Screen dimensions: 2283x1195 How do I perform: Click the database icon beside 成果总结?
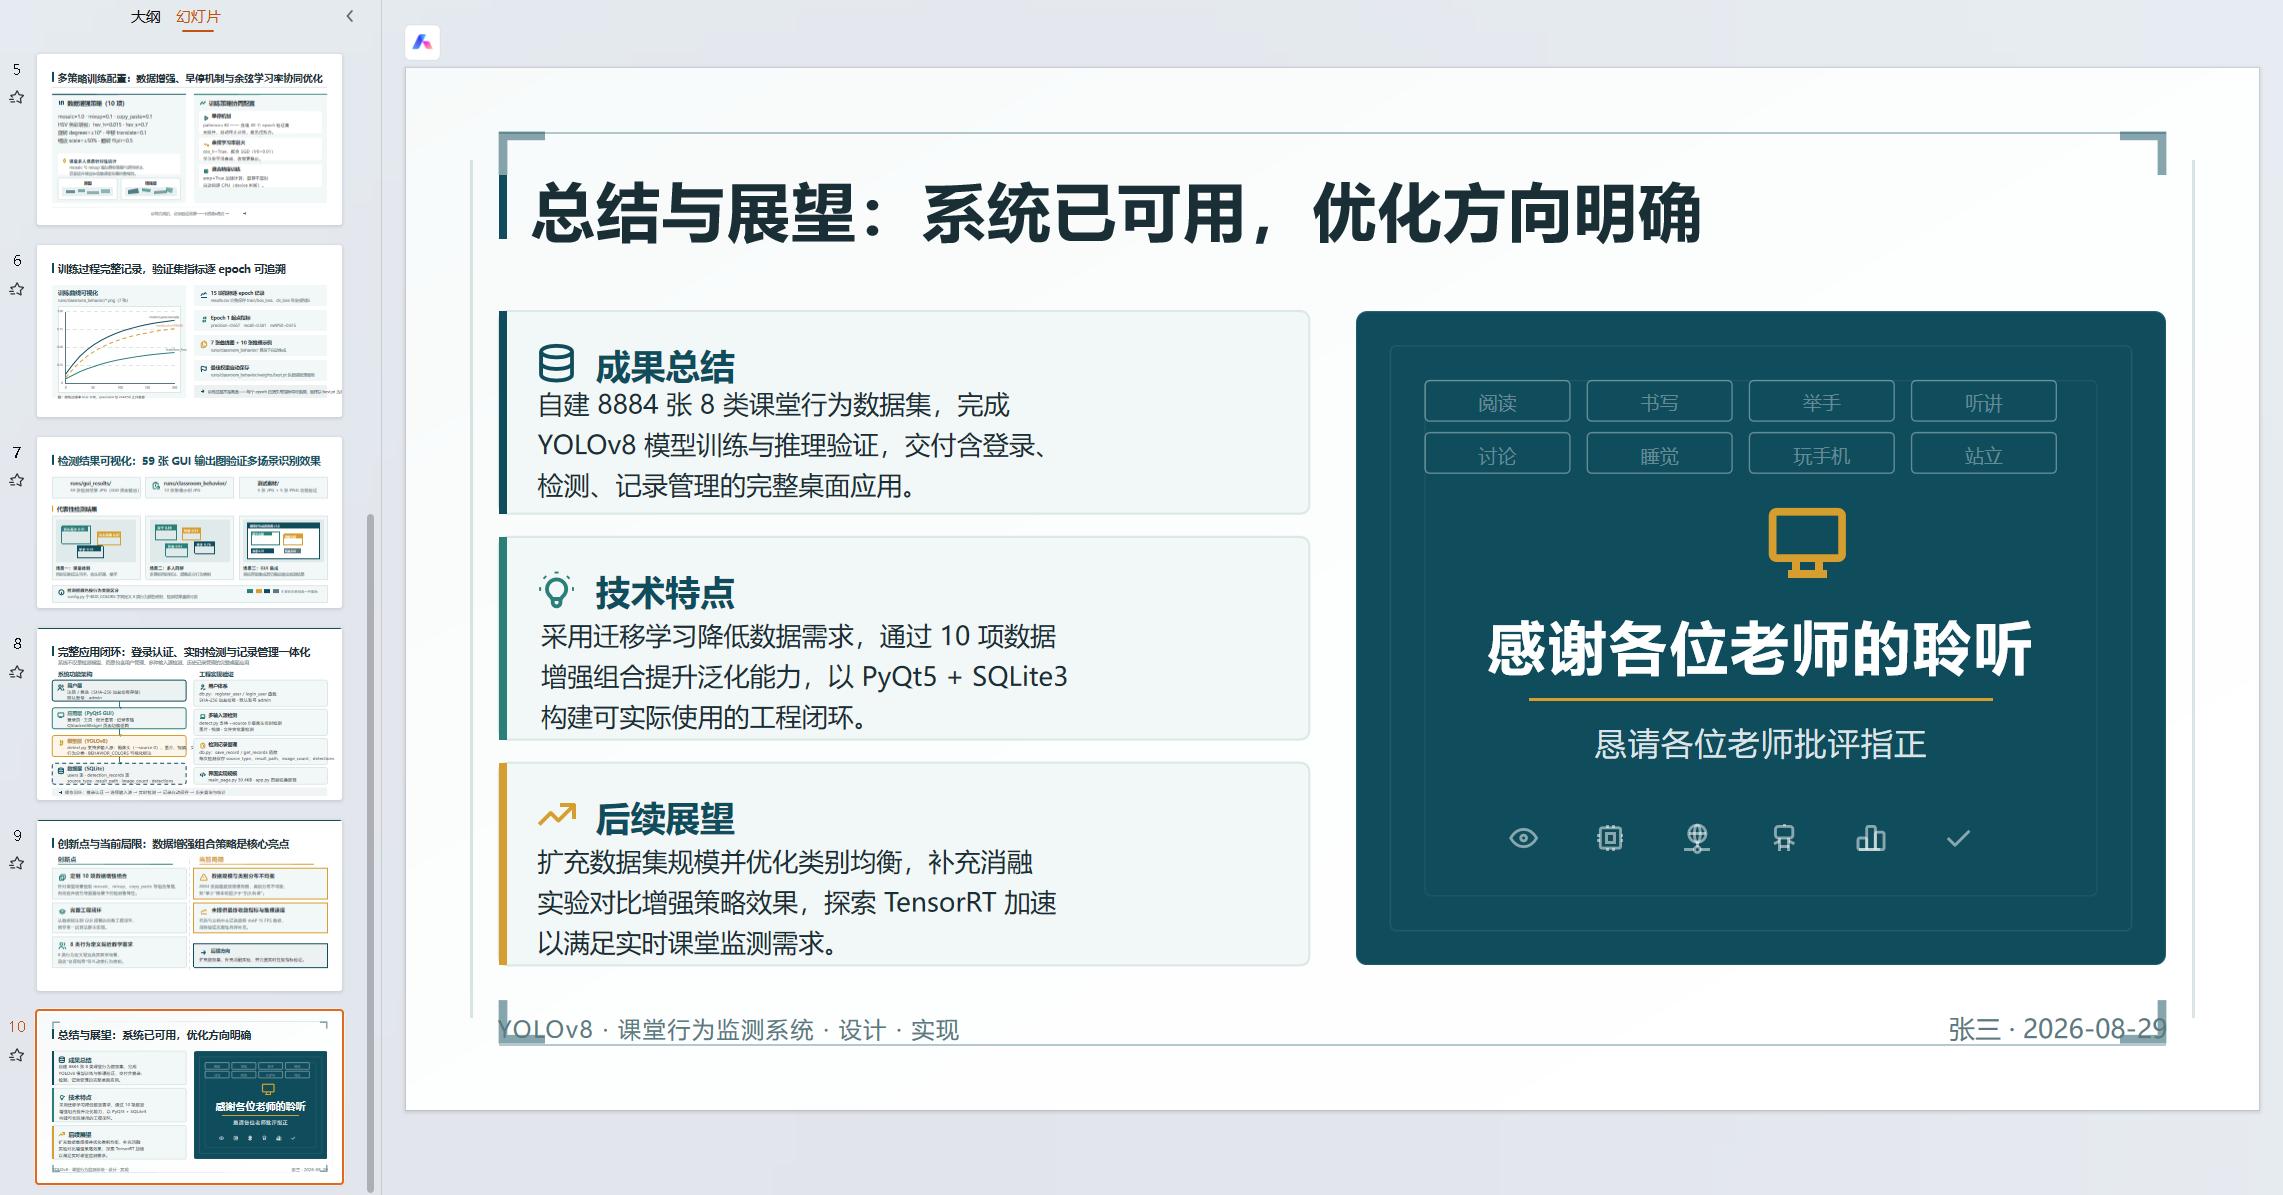(x=557, y=364)
